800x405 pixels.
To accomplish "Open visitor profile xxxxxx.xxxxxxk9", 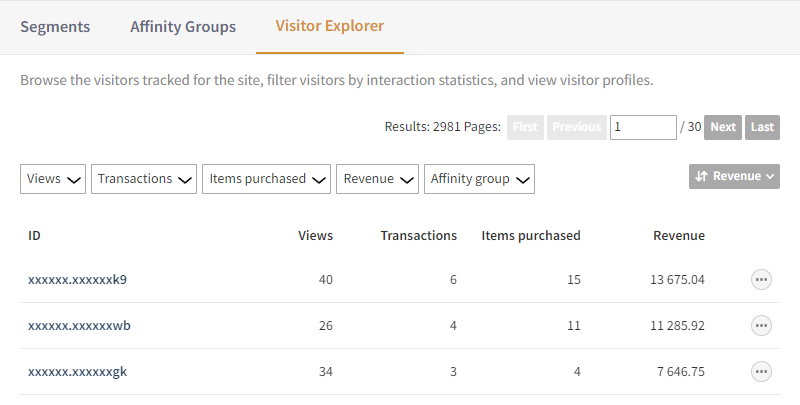I will (x=77, y=280).
